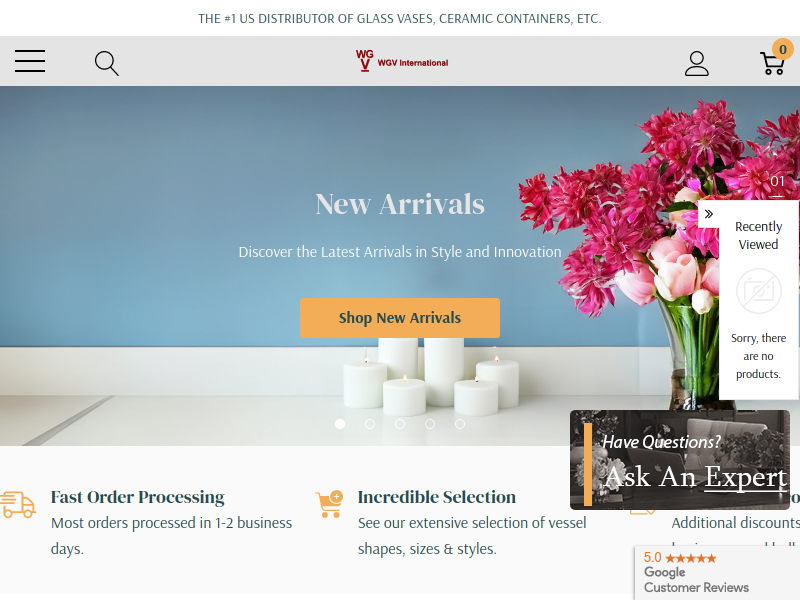Click the 01 slide counter indicator
Image resolution: width=800 pixels, height=600 pixels.
[x=777, y=182]
